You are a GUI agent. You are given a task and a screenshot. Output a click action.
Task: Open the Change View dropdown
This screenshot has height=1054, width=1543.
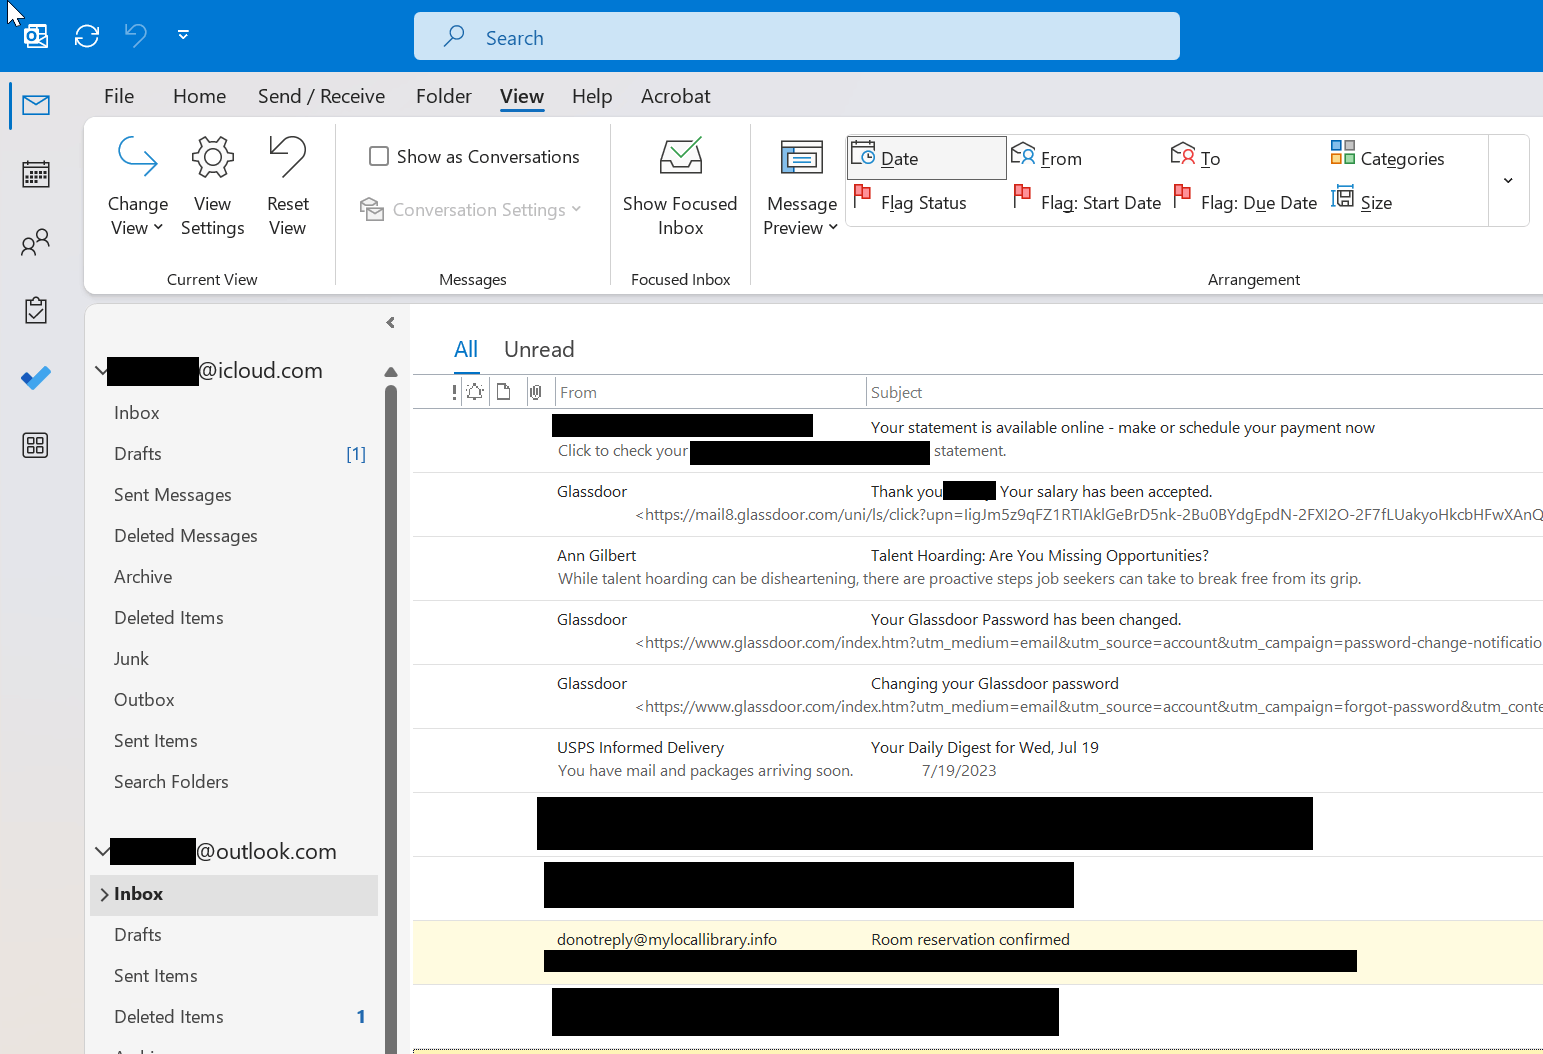coord(137,186)
